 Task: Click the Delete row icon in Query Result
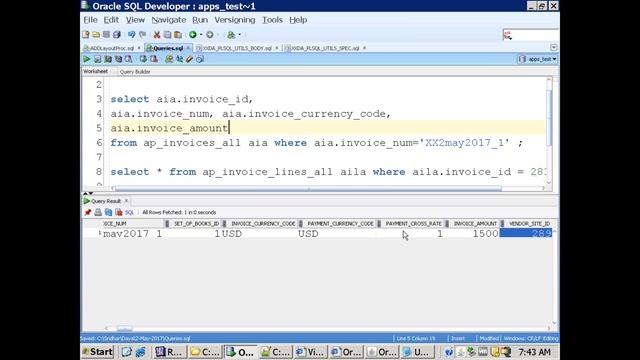(x=119, y=212)
